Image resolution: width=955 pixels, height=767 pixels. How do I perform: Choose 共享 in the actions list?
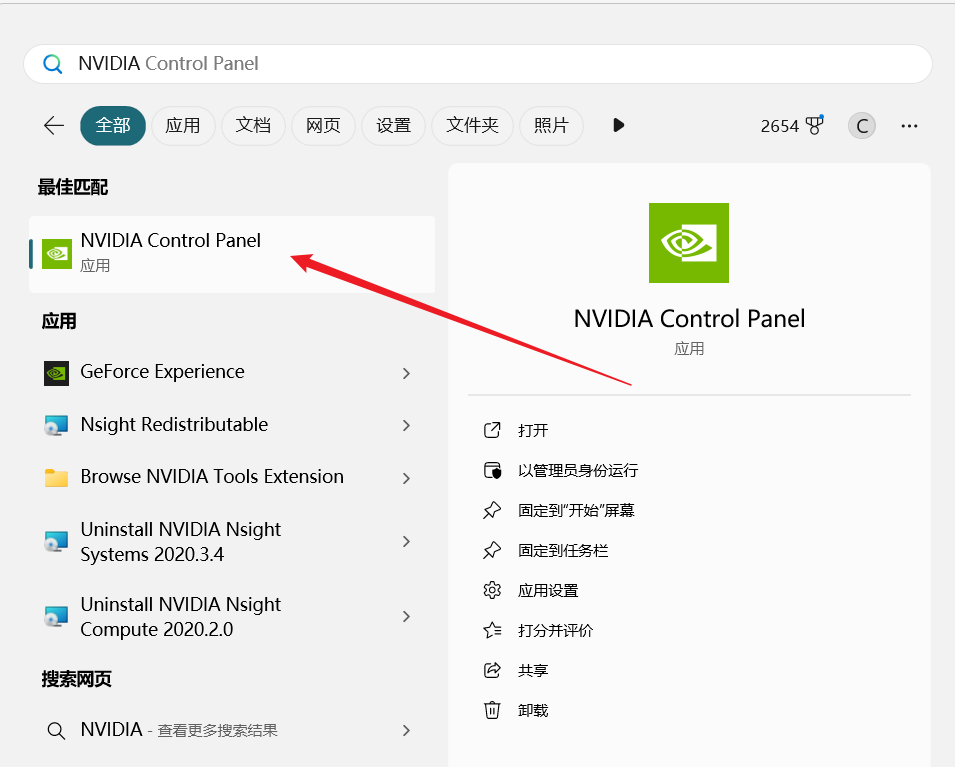(x=533, y=671)
